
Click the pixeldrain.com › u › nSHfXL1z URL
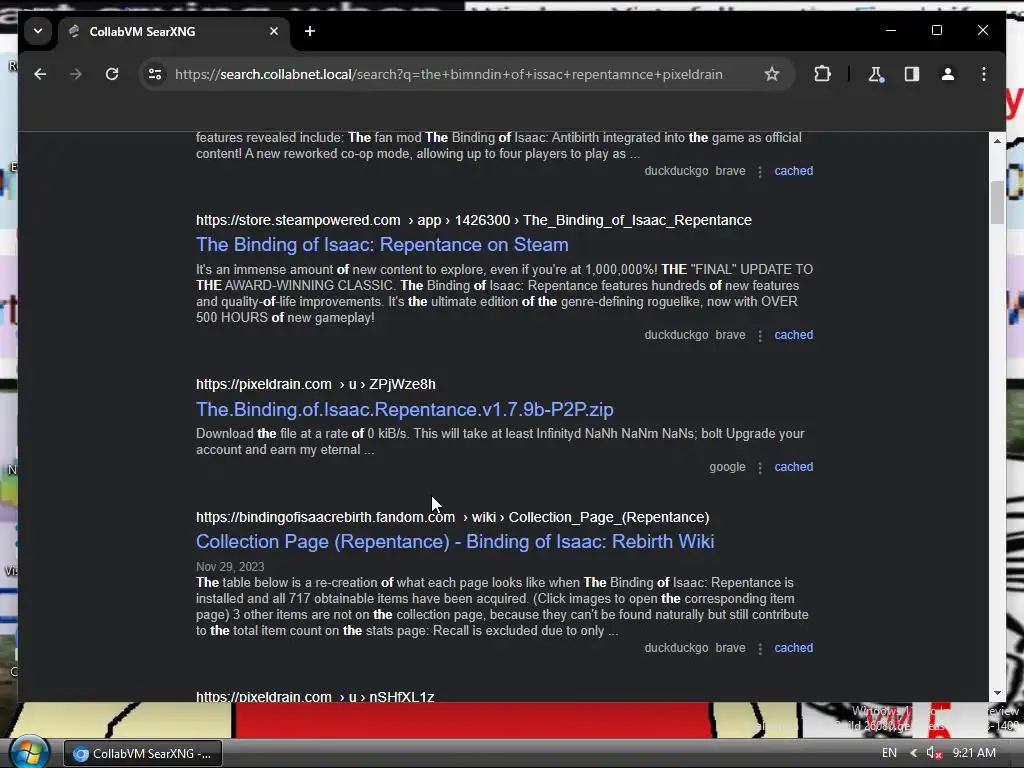coord(315,696)
